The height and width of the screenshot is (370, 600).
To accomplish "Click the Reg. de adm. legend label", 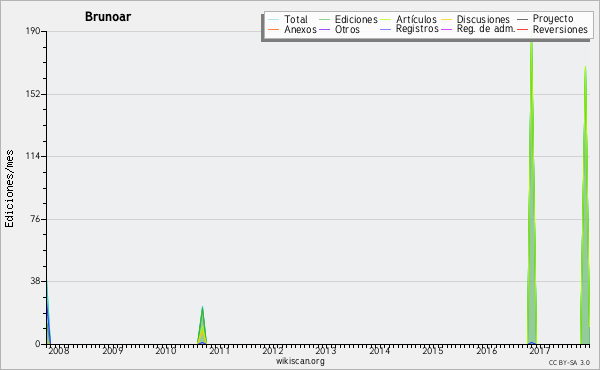I will [x=486, y=29].
